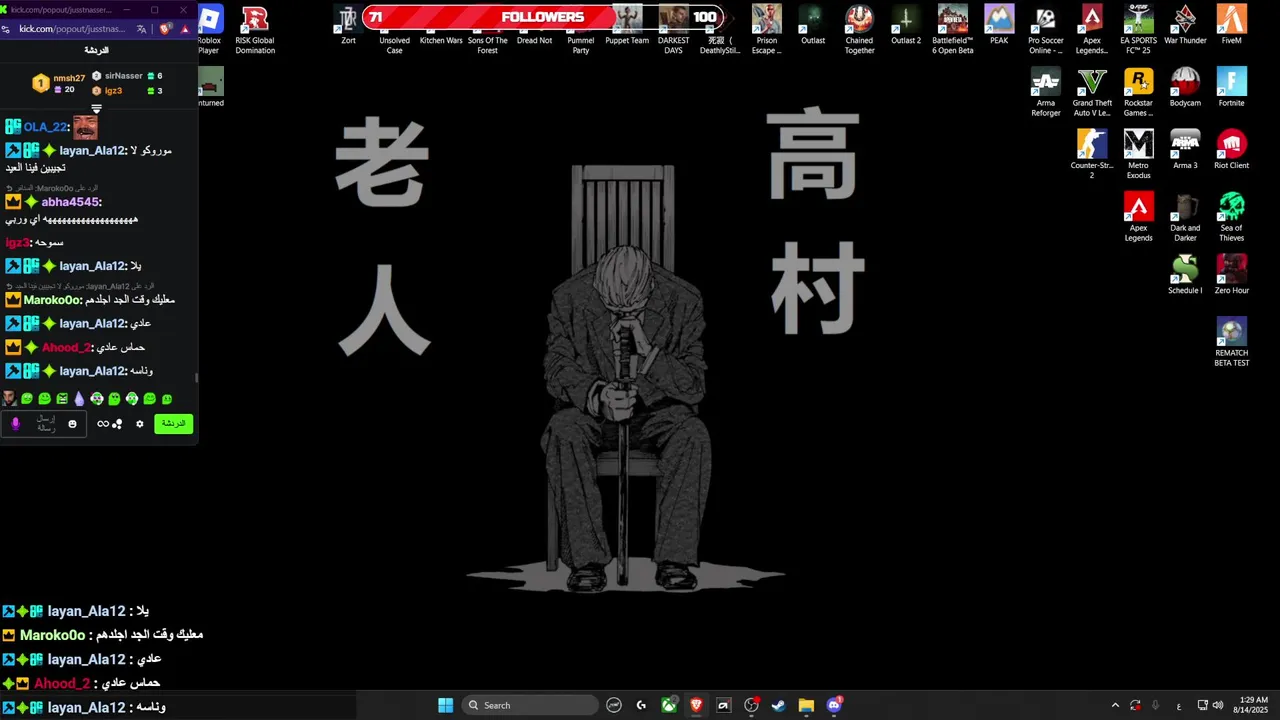This screenshot has height=720, width=1280.
Task: Open OLA_22's profile in chat
Action: (46, 127)
